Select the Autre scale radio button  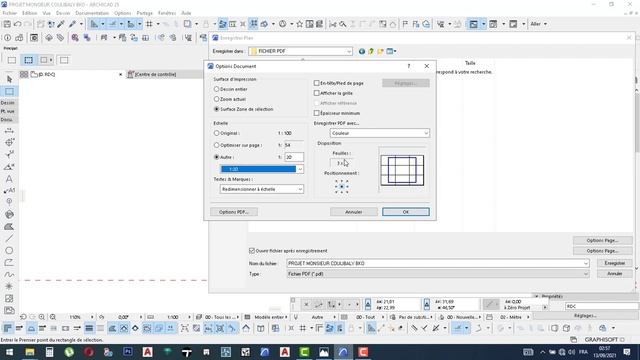tap(217, 157)
